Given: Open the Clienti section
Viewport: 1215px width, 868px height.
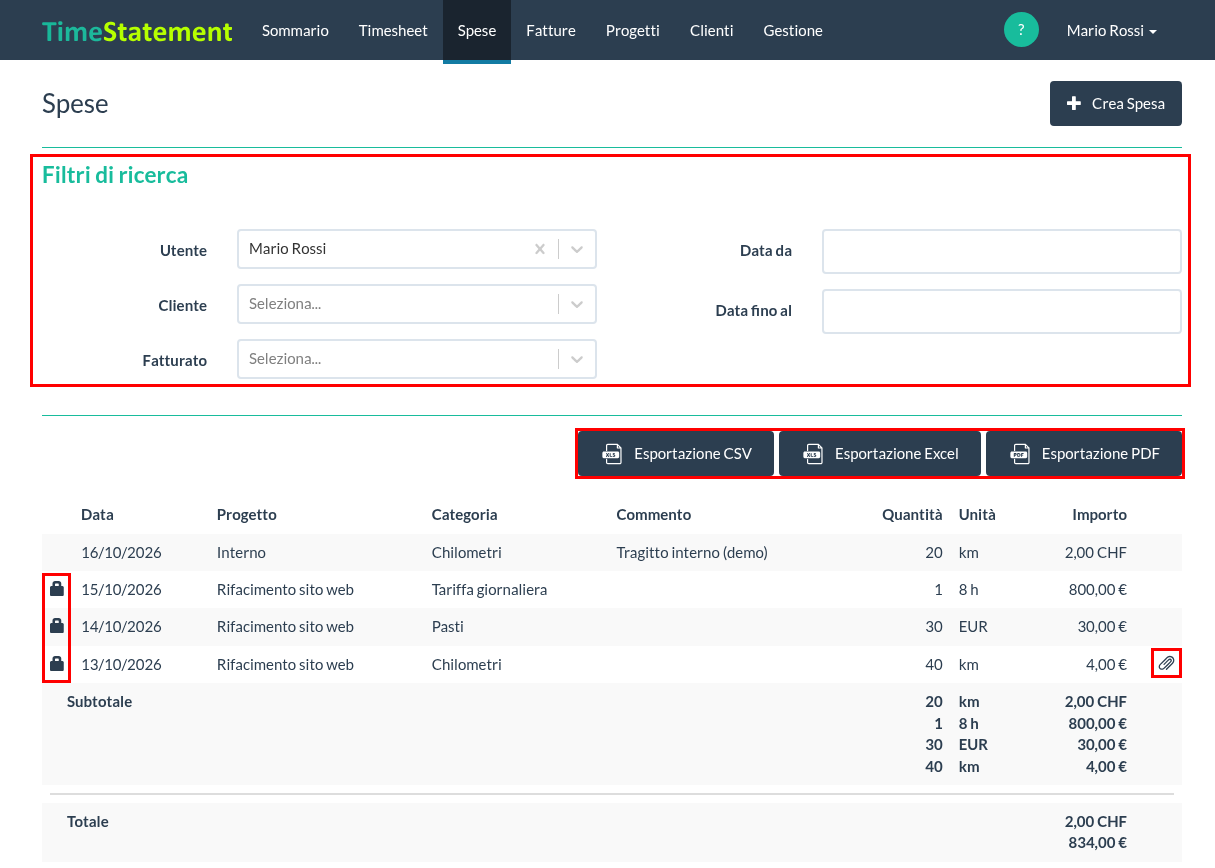Looking at the screenshot, I should coord(711,30).
